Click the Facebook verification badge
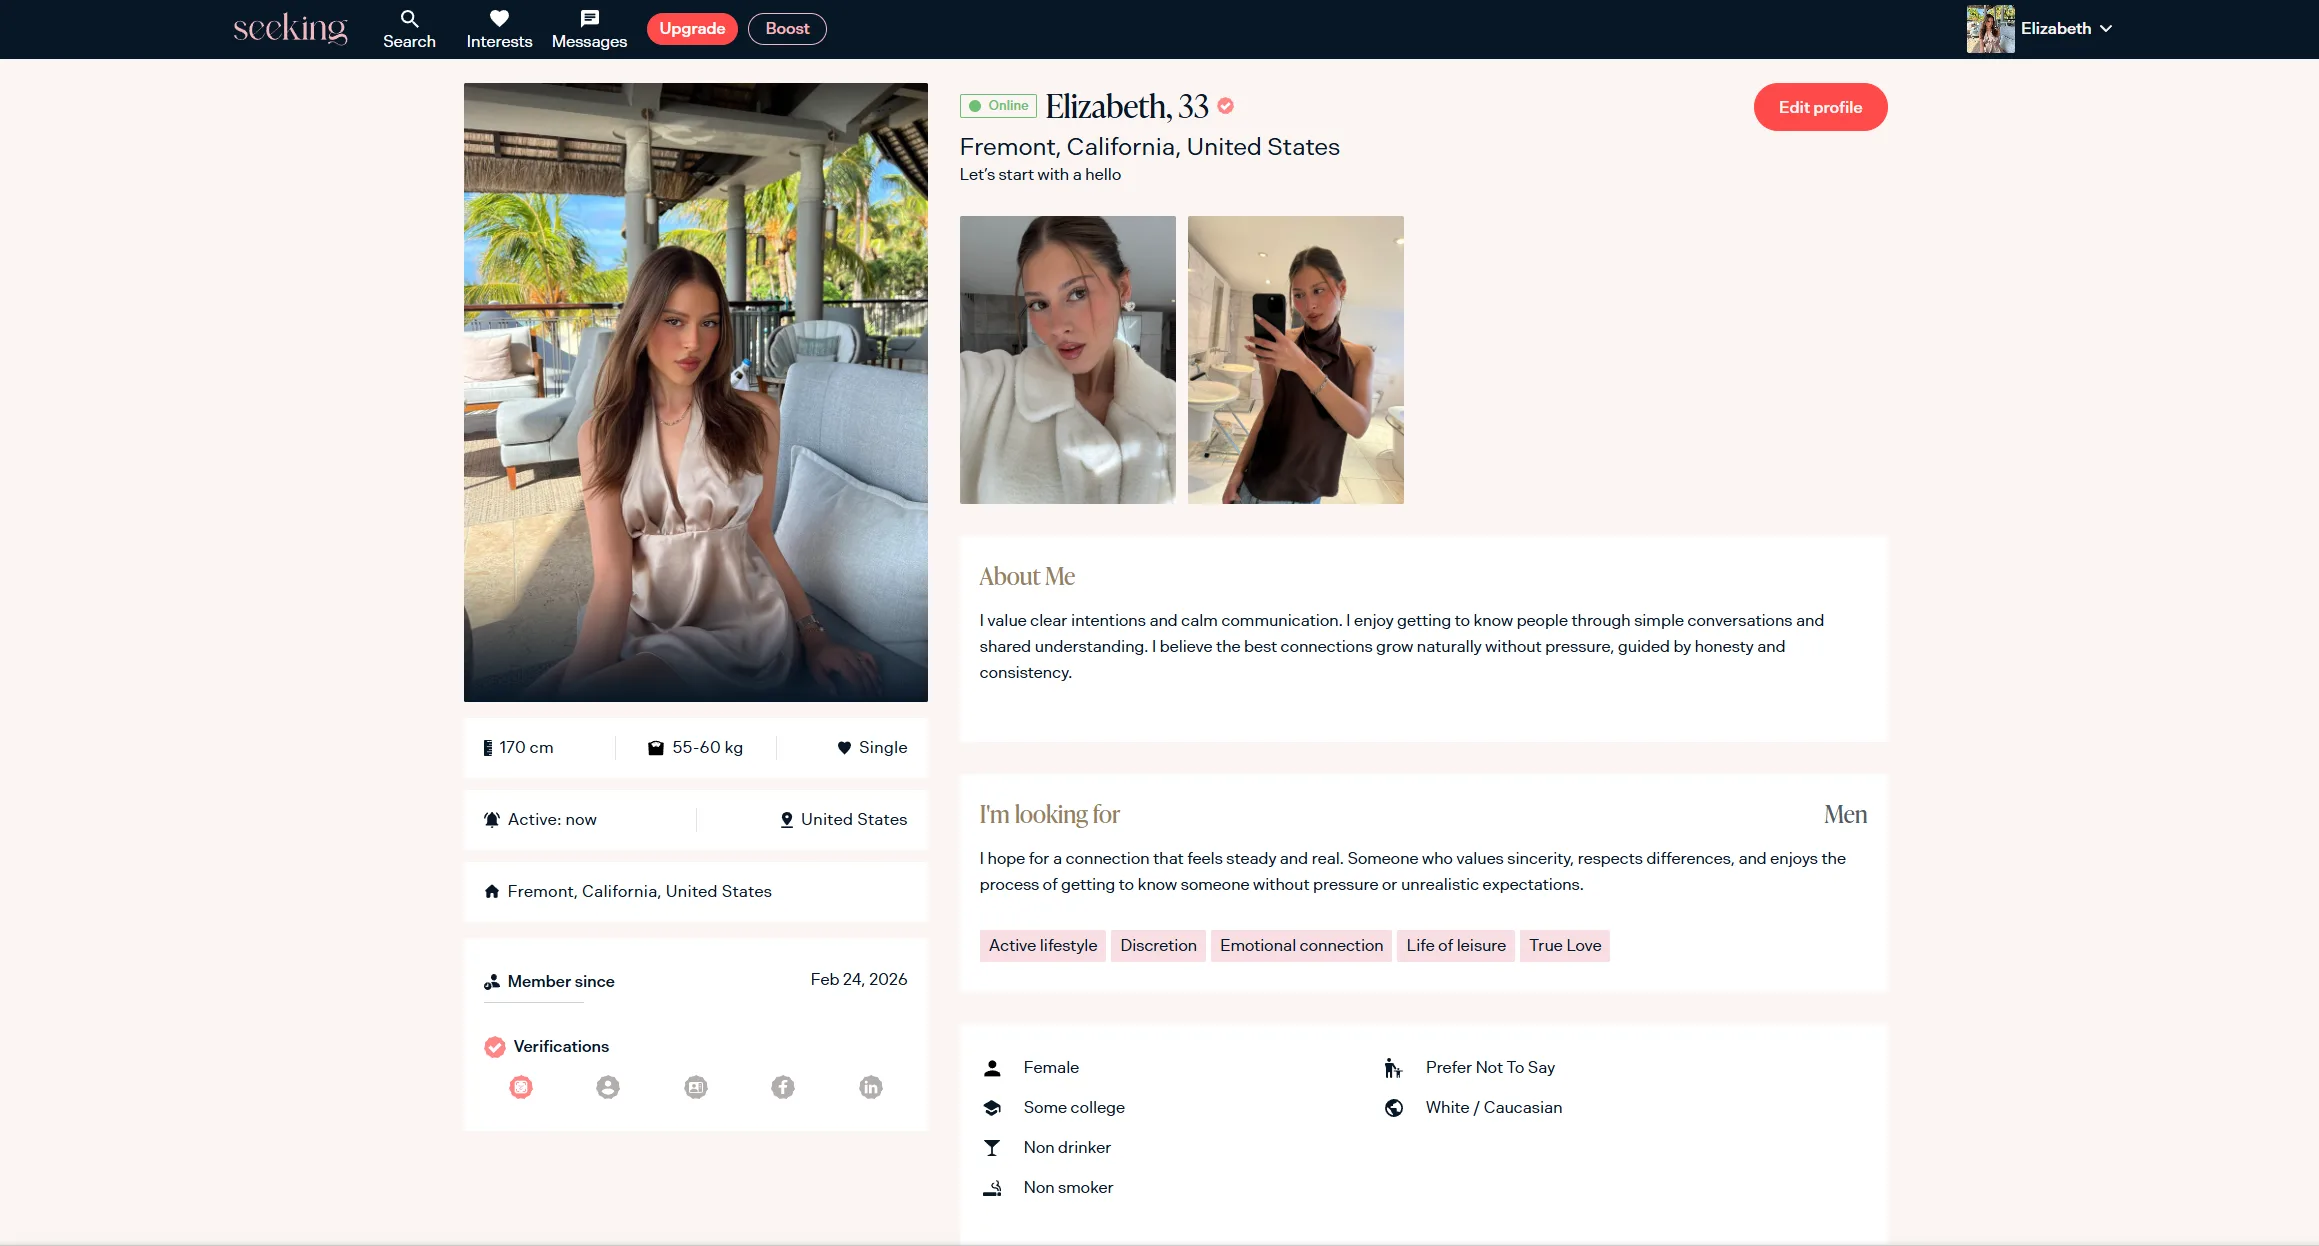 click(783, 1087)
